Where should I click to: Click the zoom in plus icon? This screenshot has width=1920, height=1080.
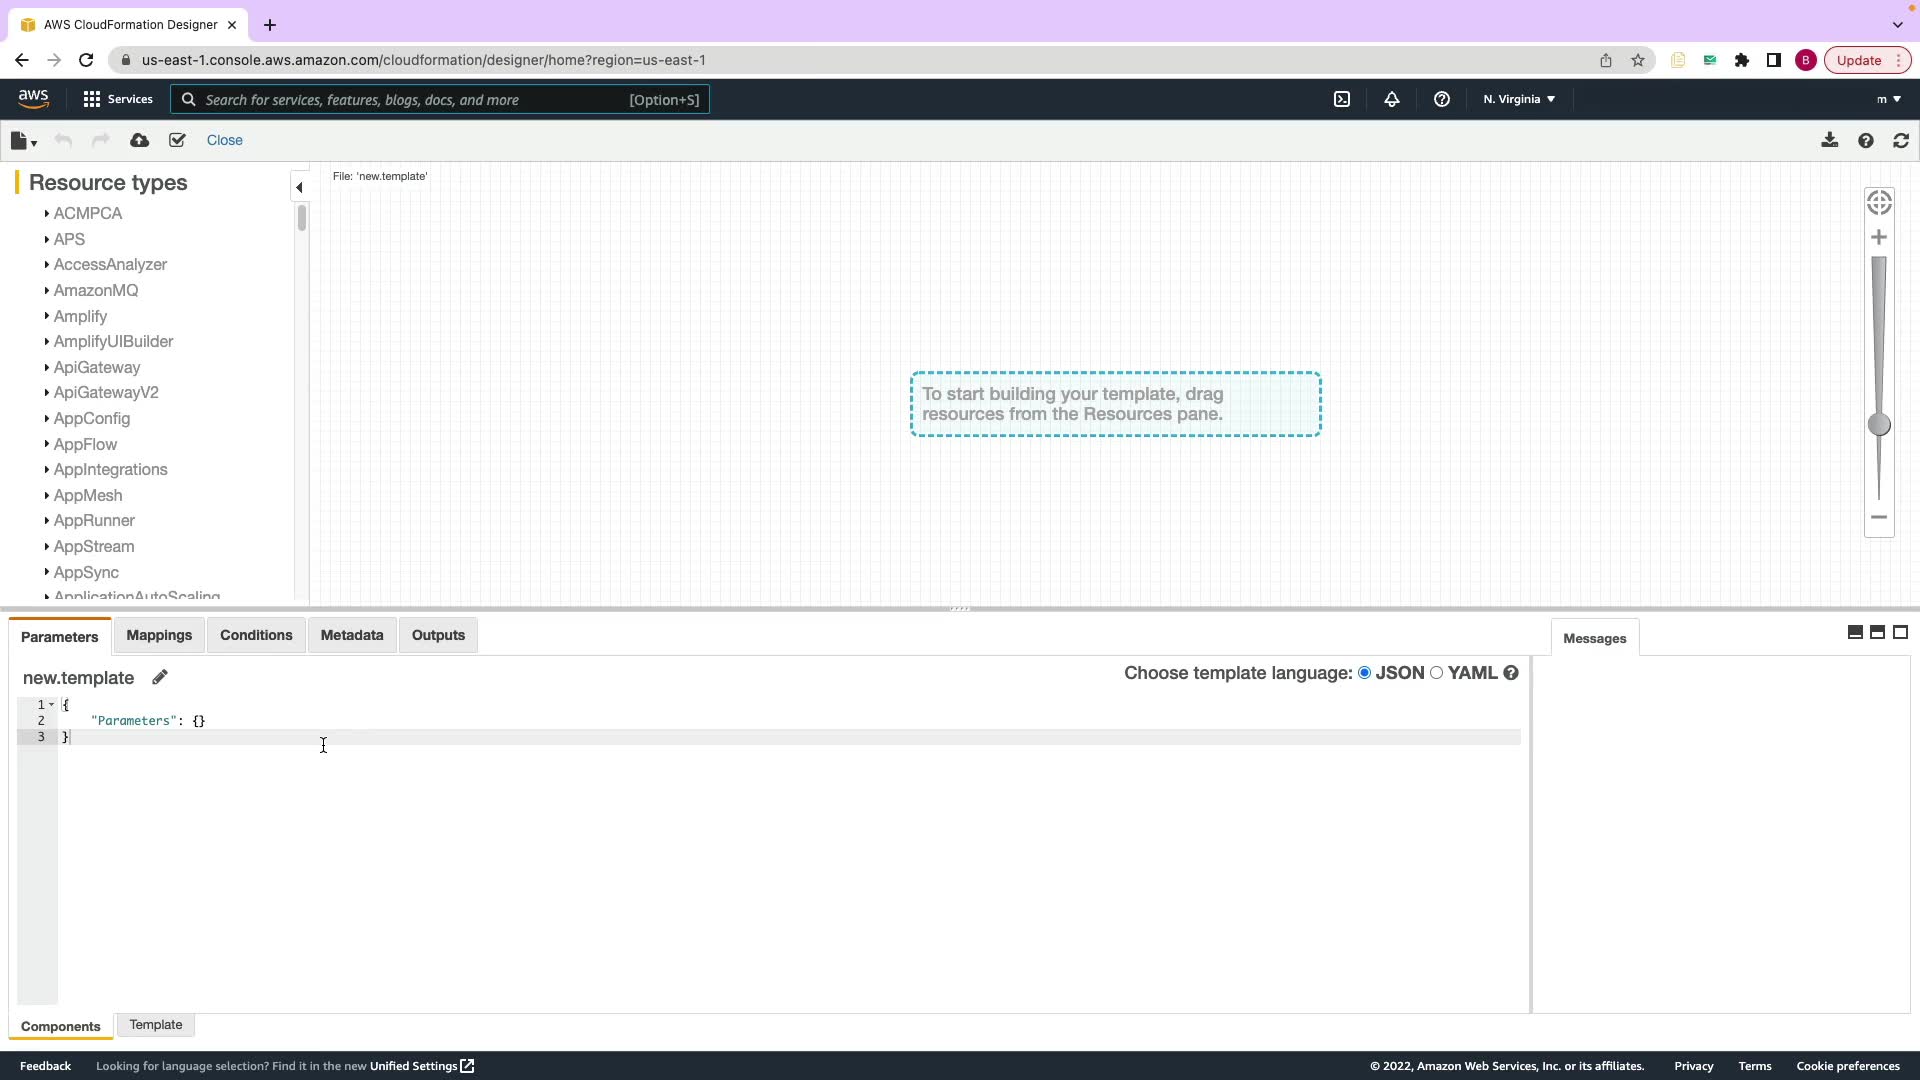[1879, 238]
